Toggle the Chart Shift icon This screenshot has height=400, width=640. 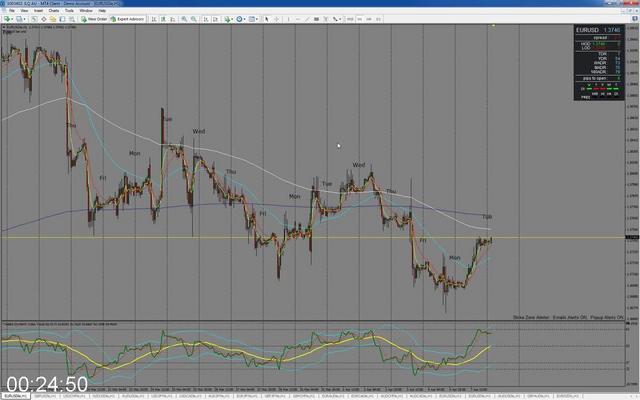[215, 19]
